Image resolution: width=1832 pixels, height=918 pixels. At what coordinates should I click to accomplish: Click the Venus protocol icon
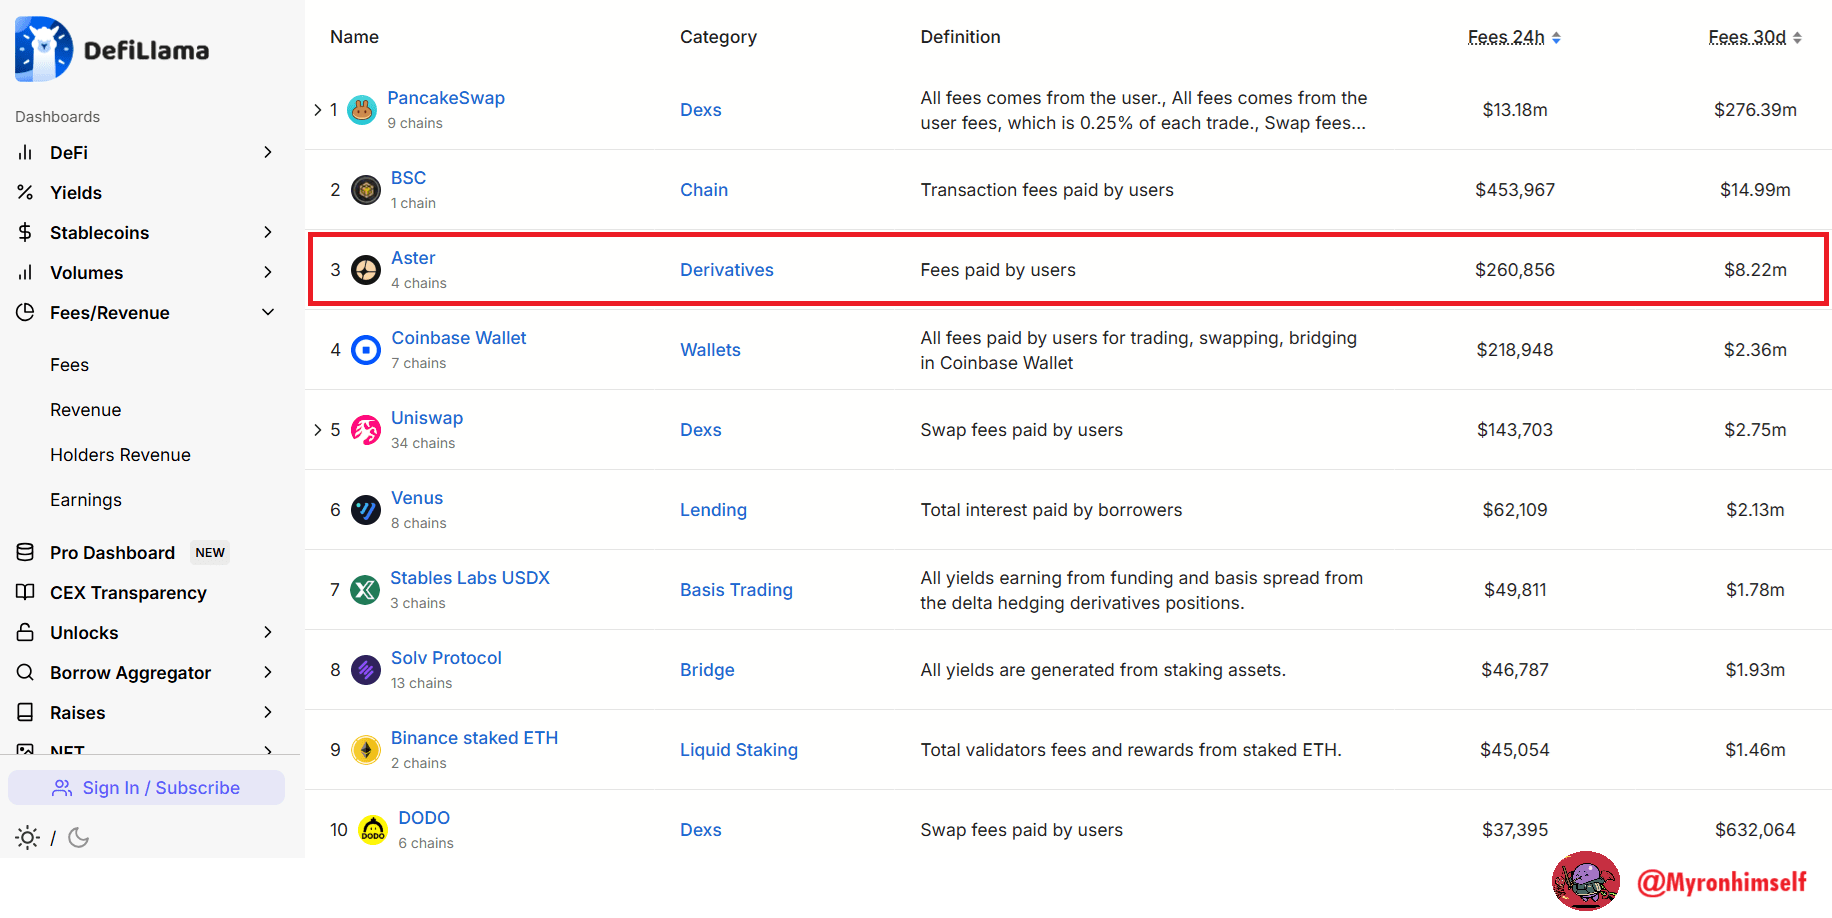(366, 510)
